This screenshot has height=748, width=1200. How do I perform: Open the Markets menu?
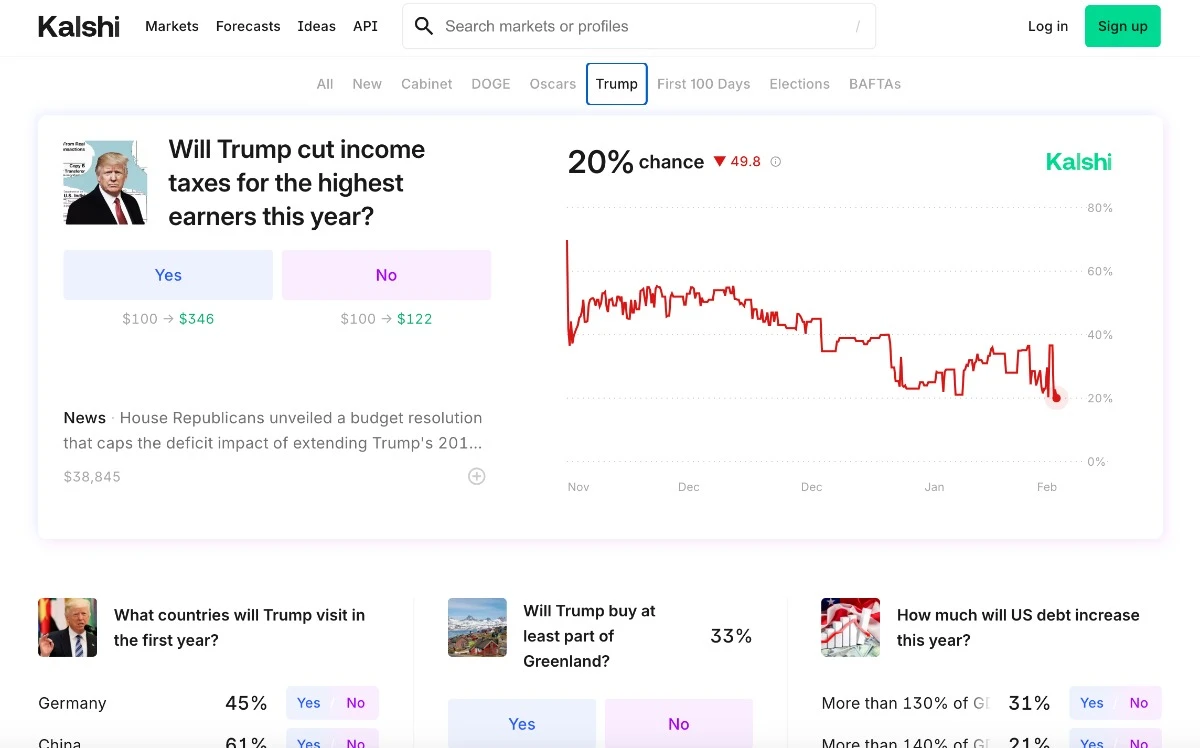pos(172,26)
